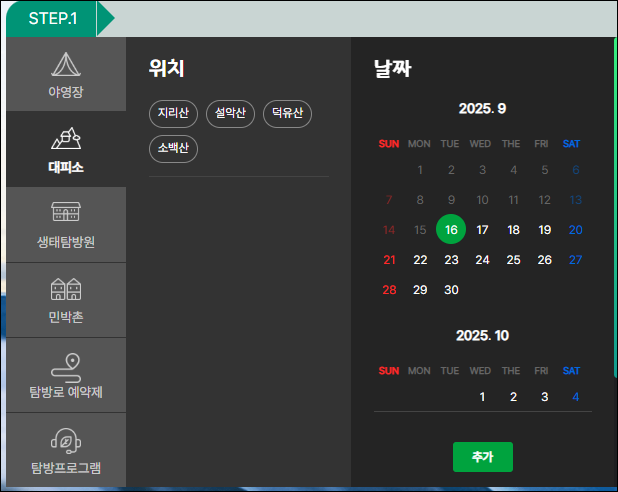Open the 민박촌 houses icon
Screen dimensions: 618x492
(x=66, y=289)
